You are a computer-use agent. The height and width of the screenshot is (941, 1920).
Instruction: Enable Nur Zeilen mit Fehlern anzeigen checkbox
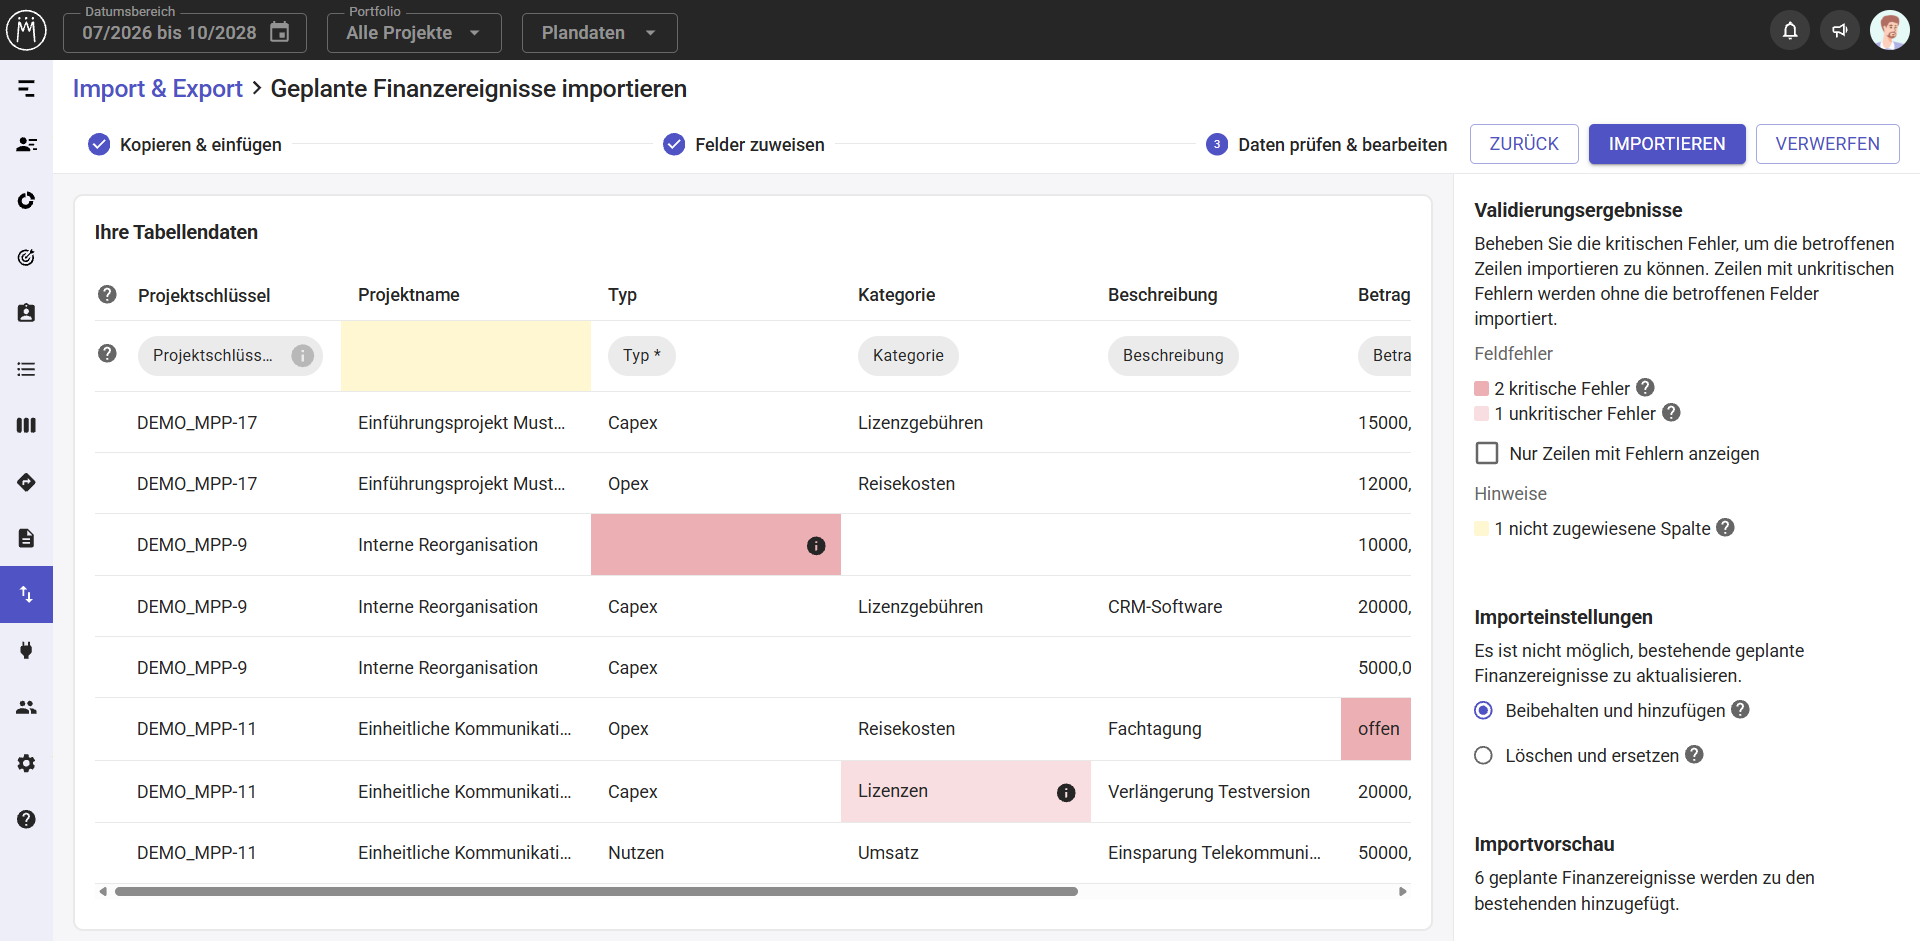(1487, 453)
